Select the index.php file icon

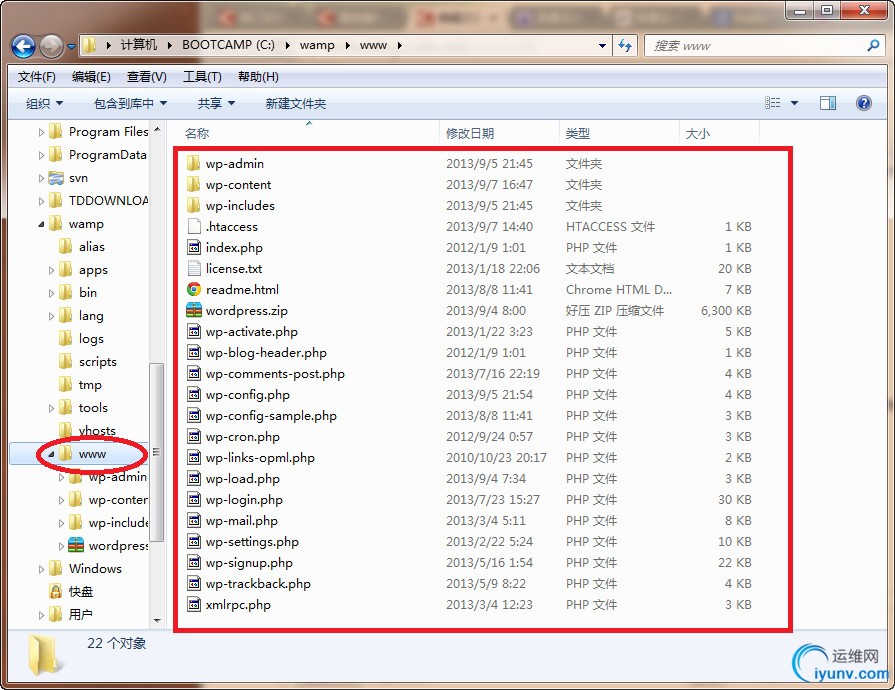pyautogui.click(x=194, y=247)
